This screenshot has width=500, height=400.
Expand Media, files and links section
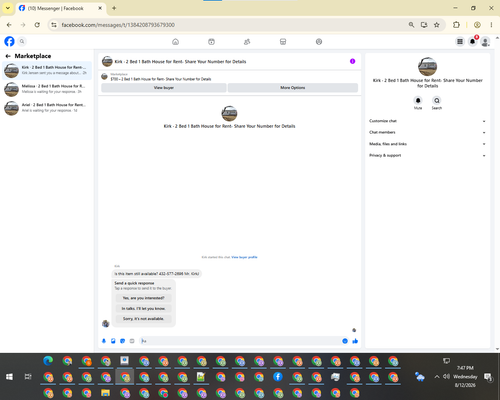tap(427, 144)
